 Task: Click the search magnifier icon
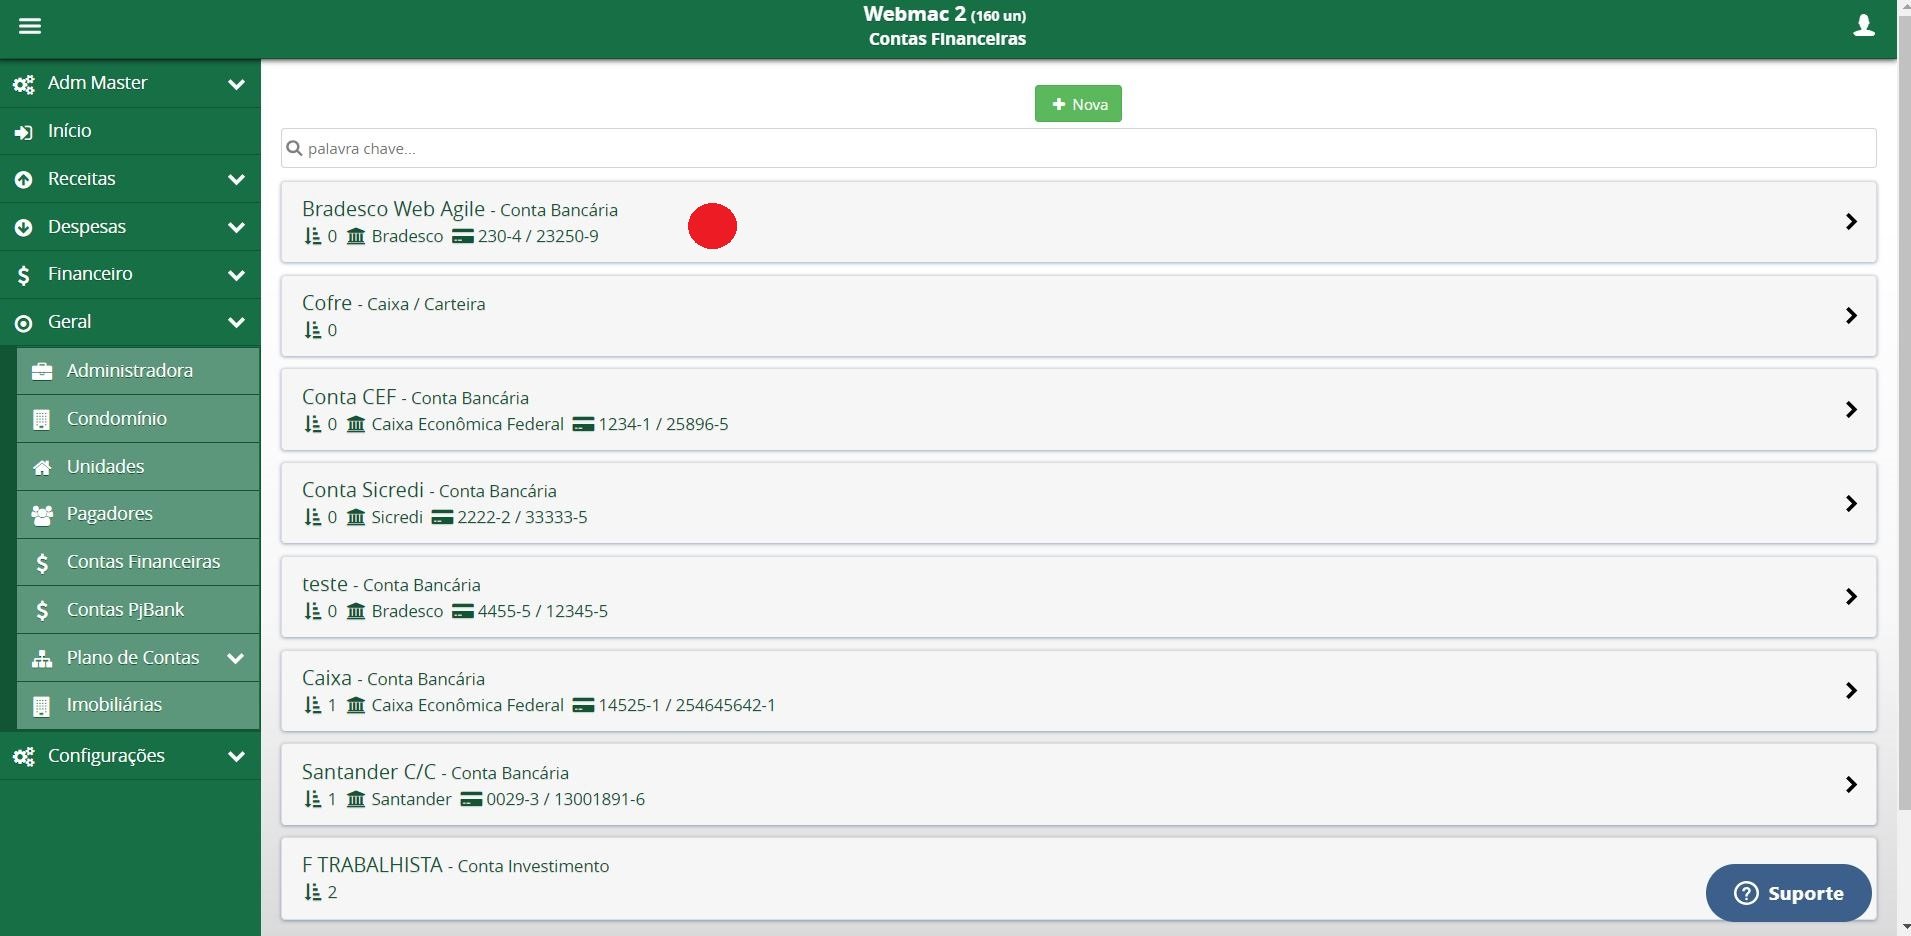pos(294,148)
